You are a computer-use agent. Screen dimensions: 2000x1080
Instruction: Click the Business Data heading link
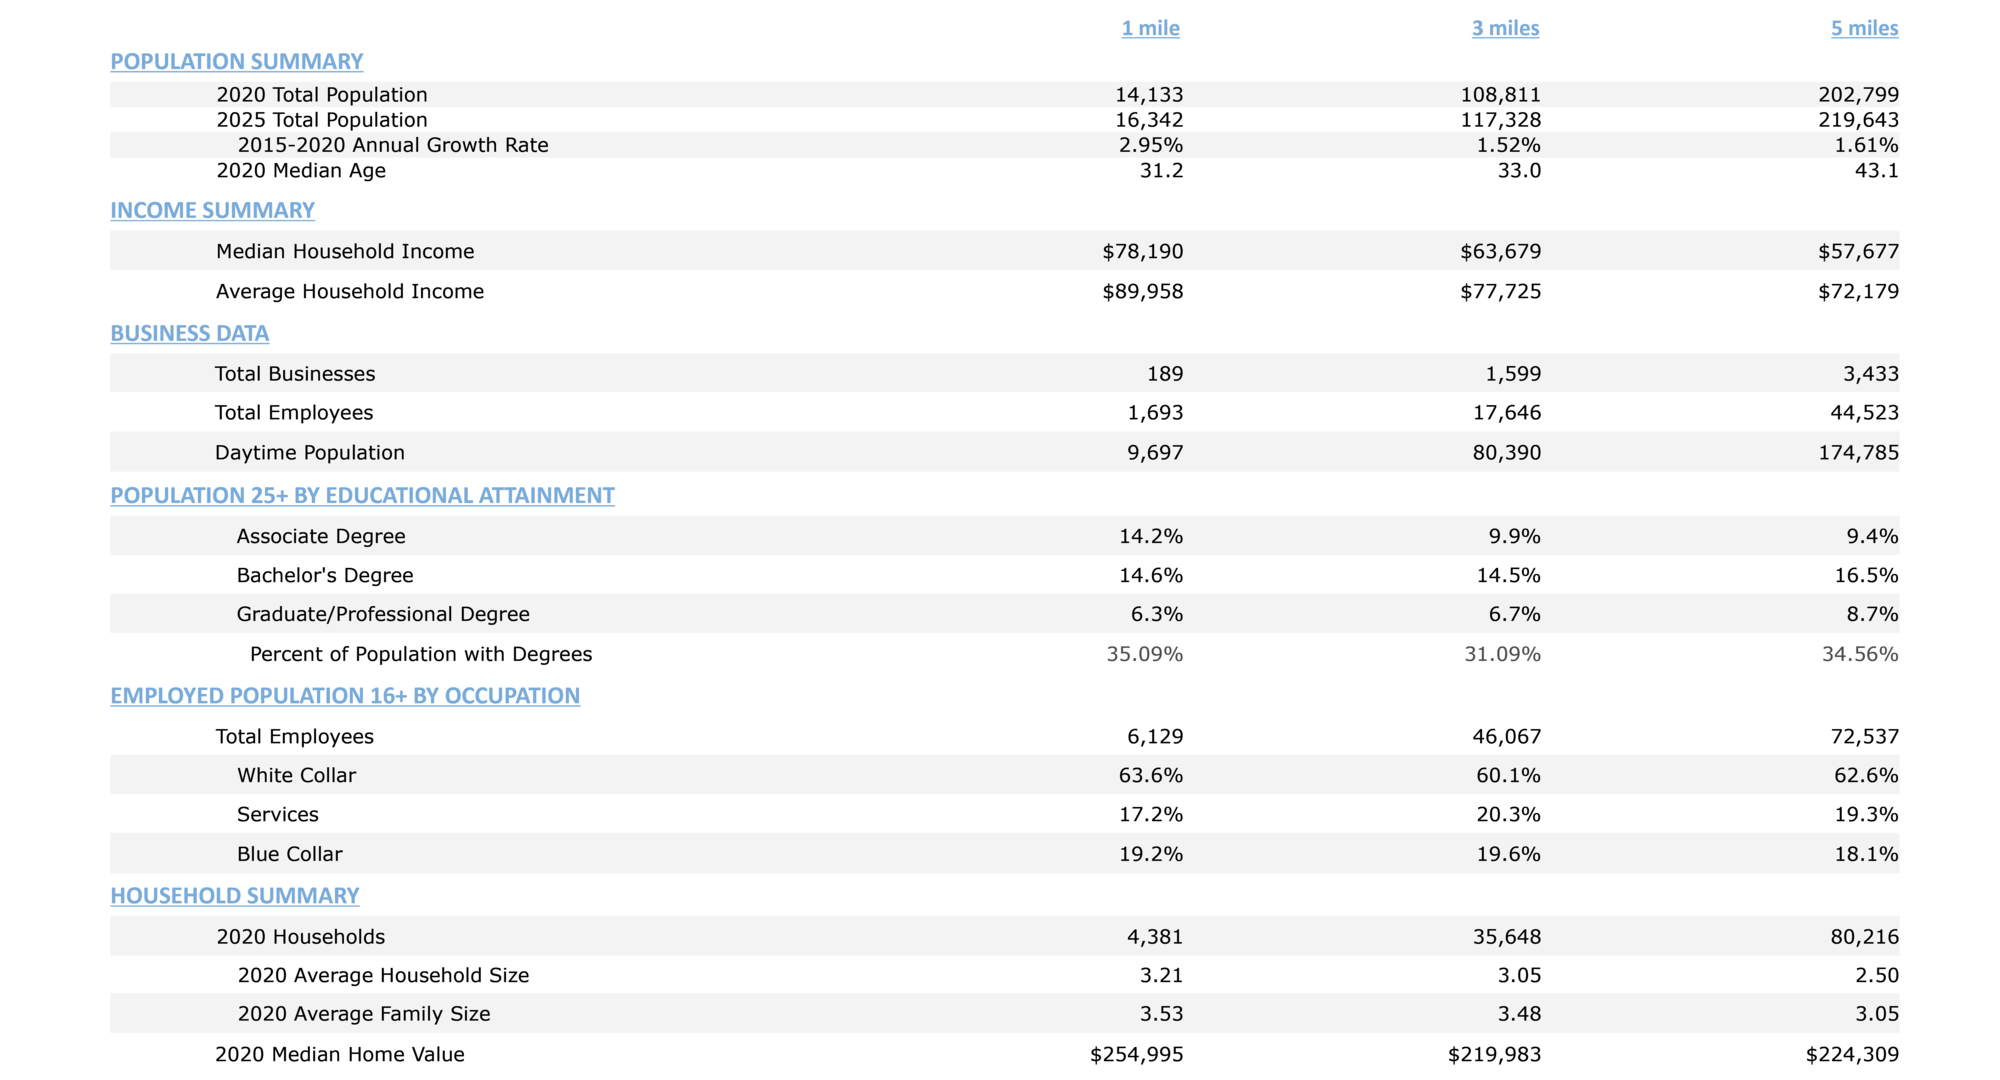point(189,333)
